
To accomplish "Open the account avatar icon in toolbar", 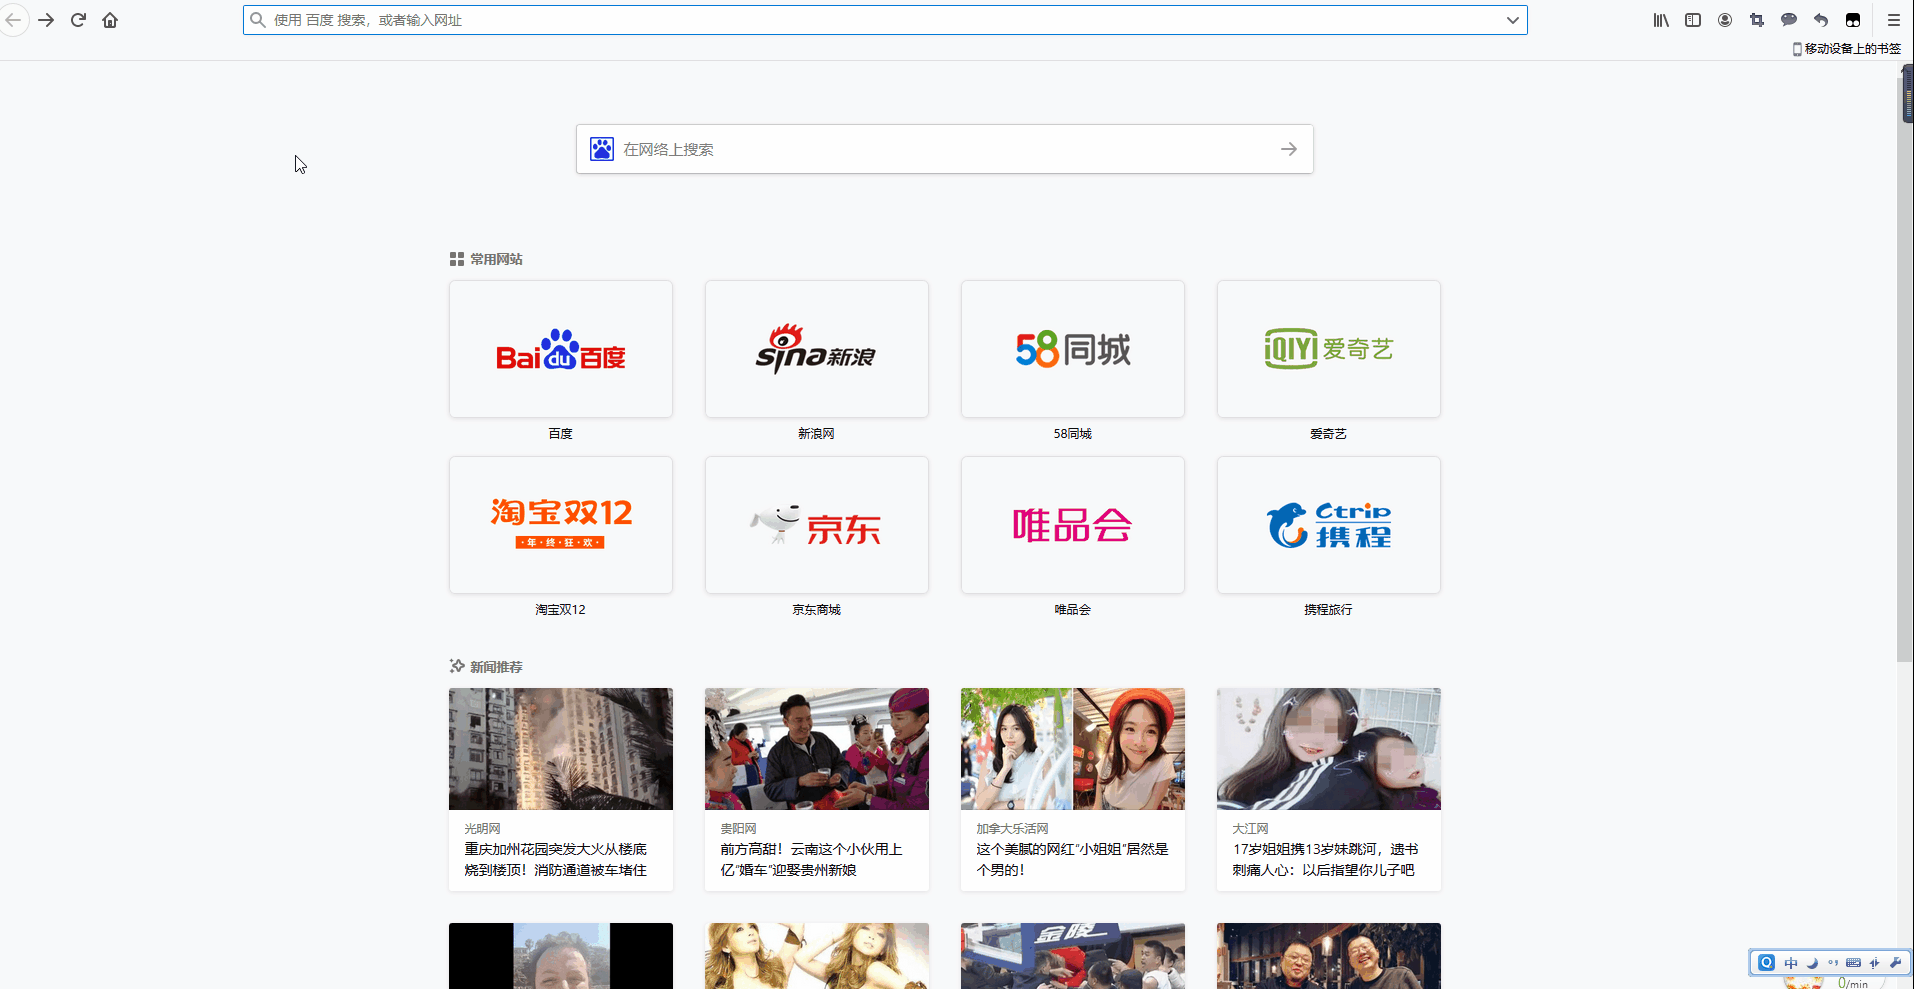I will (x=1725, y=20).
